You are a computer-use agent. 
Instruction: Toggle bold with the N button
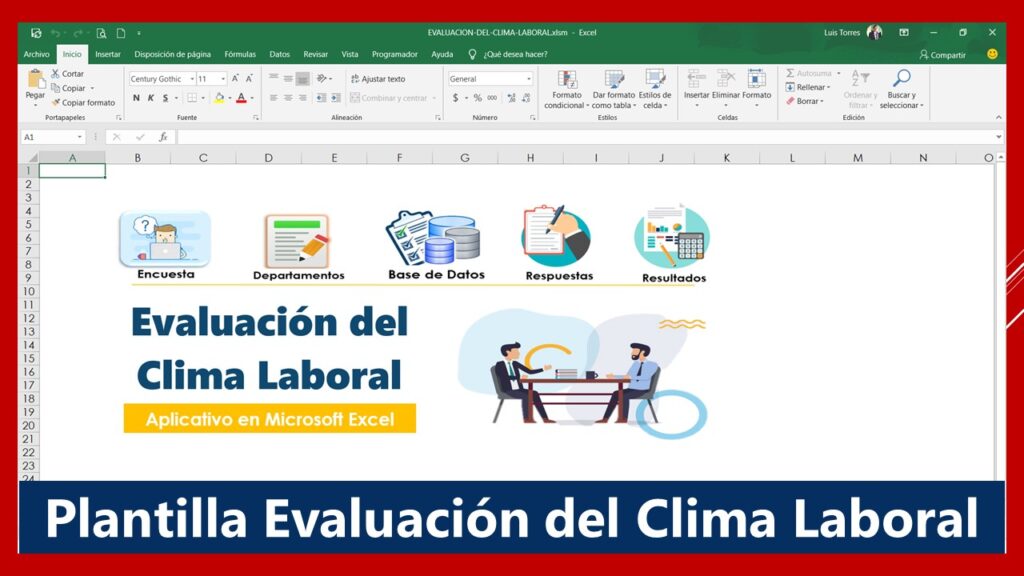[136, 98]
